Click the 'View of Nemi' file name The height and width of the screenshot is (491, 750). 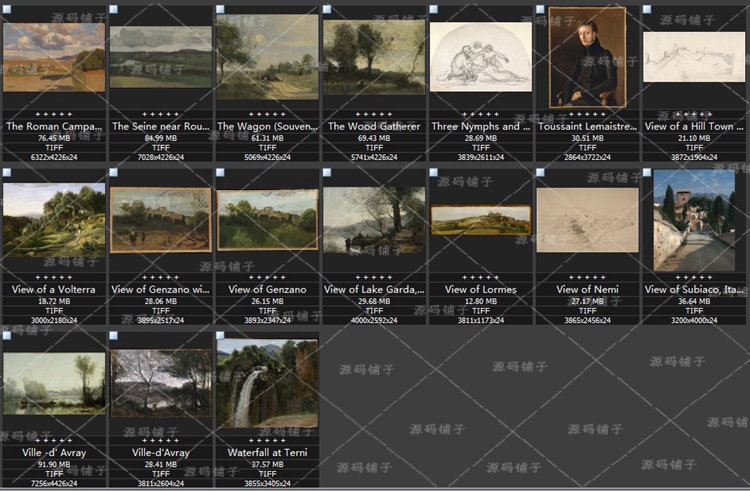pyautogui.click(x=587, y=290)
